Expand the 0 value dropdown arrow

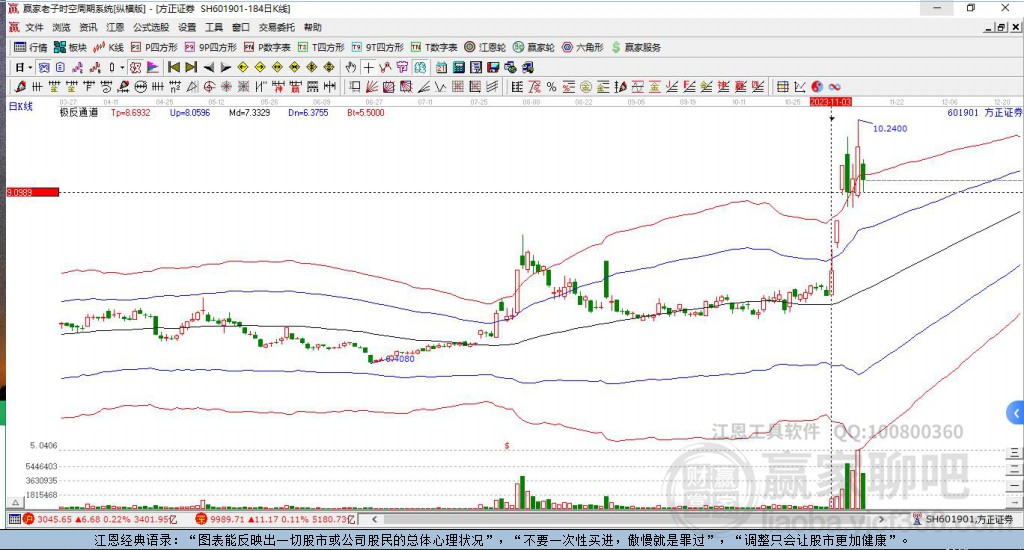(122, 67)
